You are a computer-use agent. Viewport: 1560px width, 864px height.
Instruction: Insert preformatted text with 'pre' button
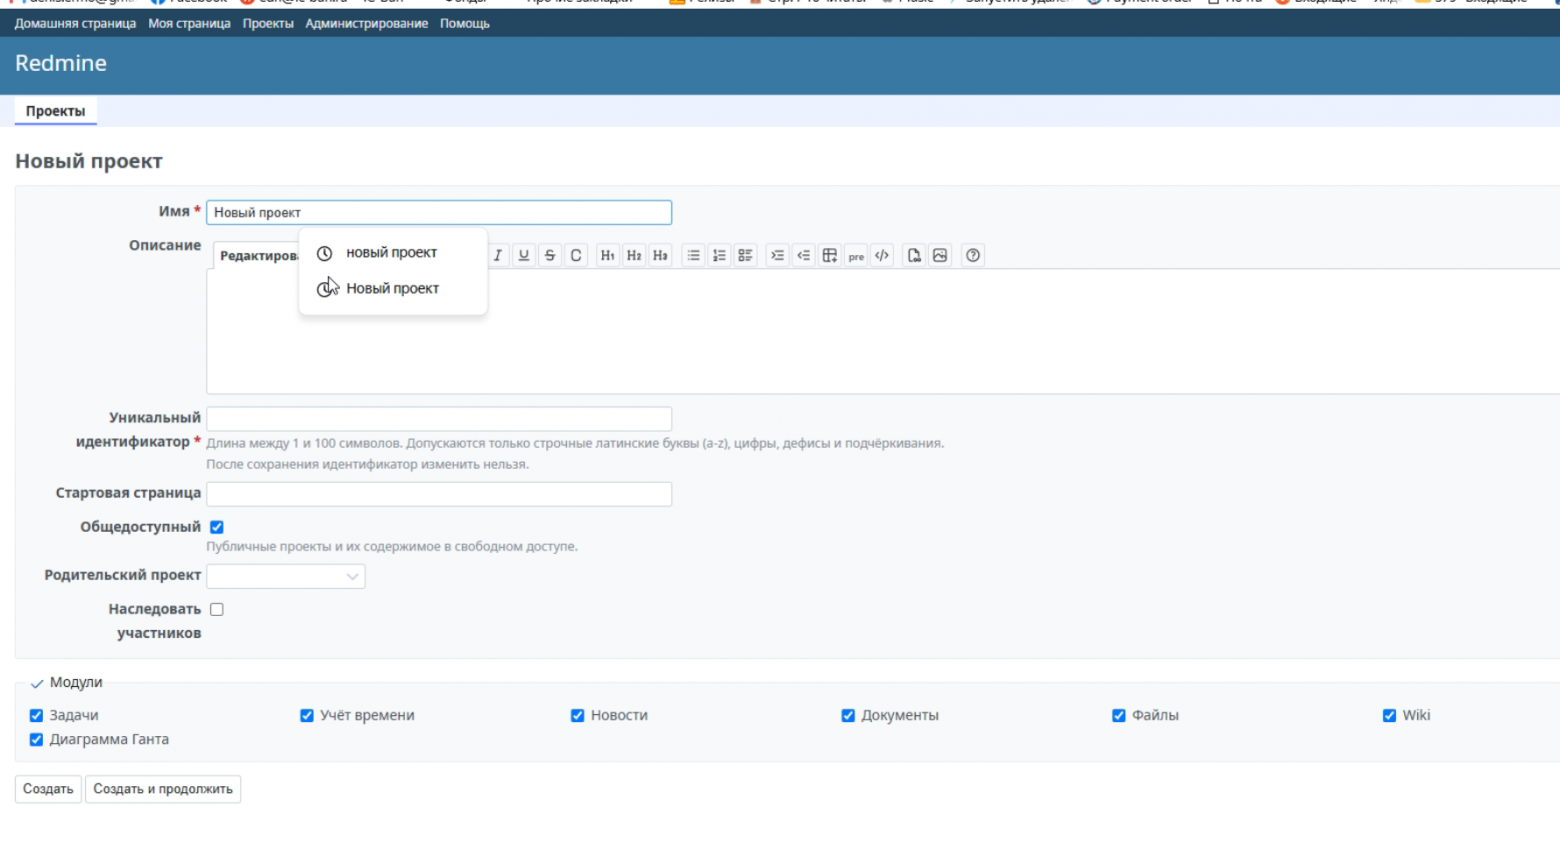click(x=856, y=255)
